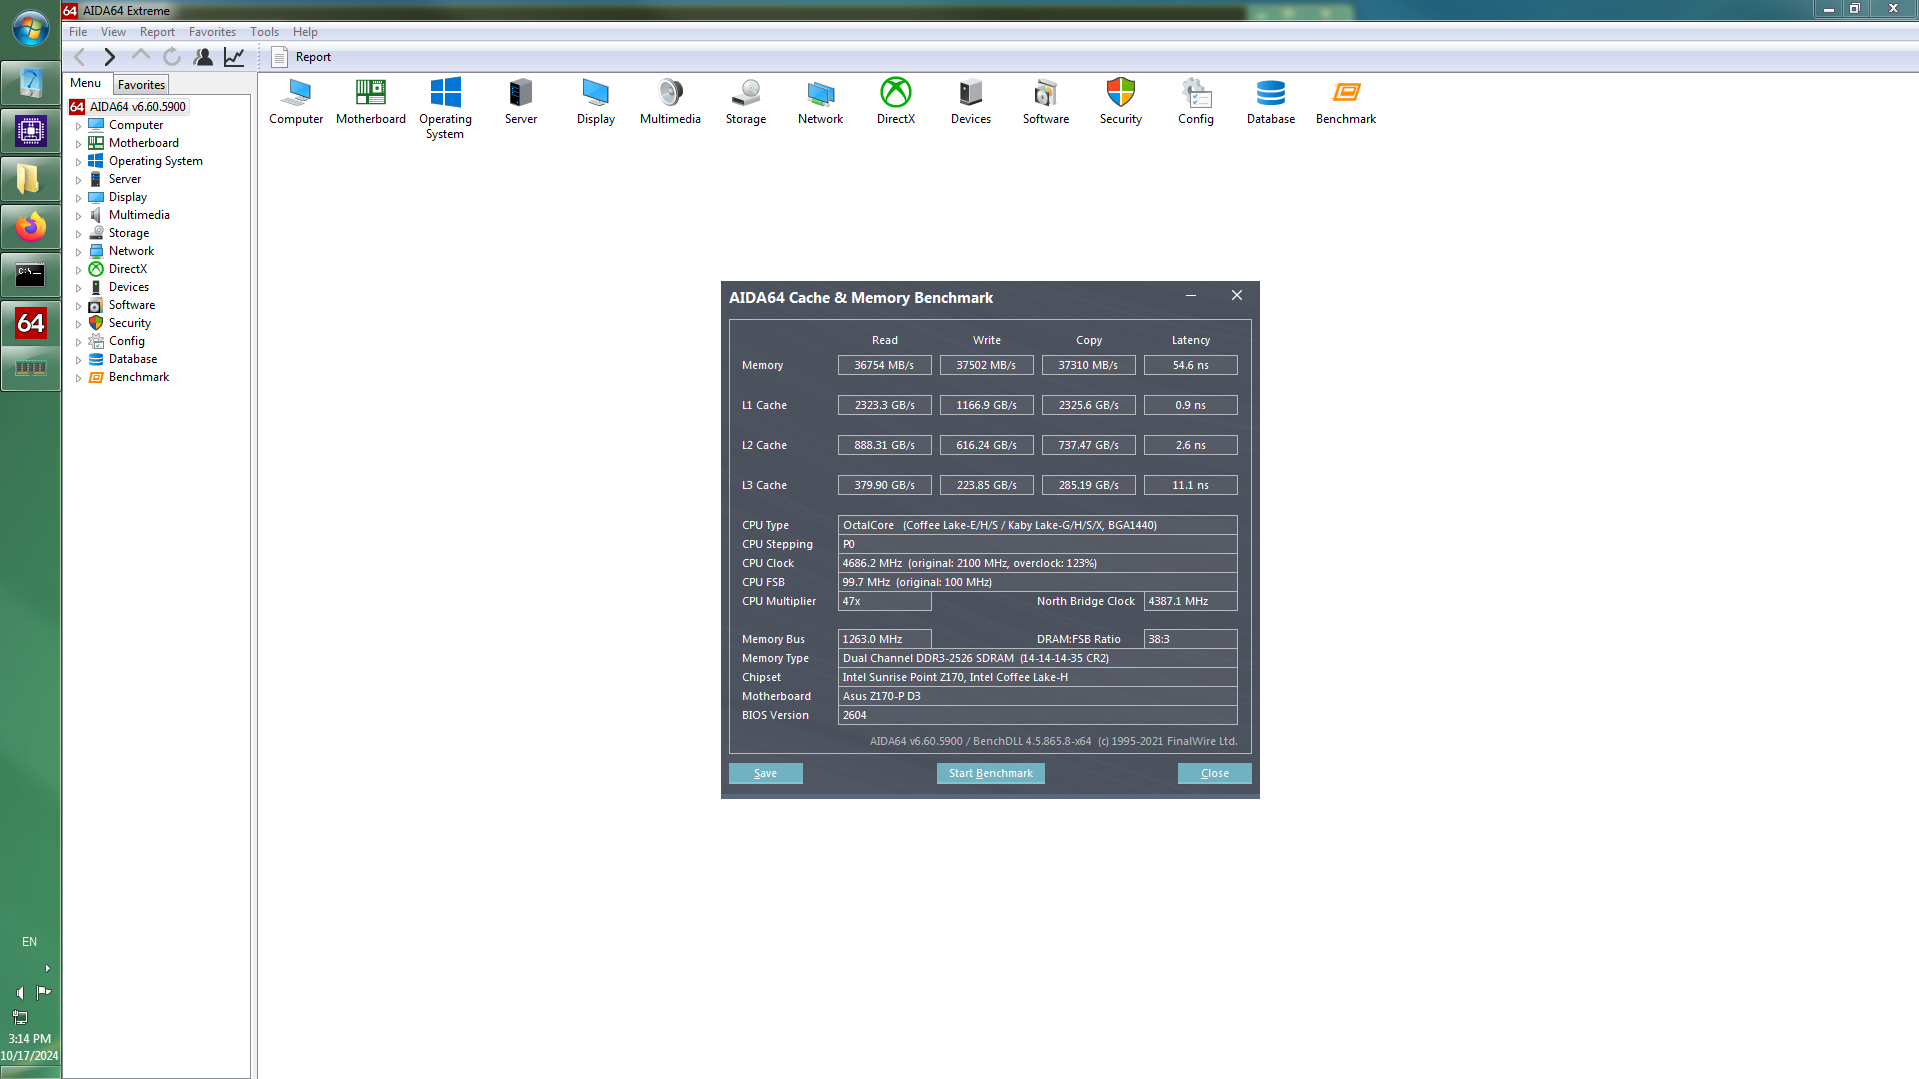This screenshot has height=1079, width=1919.
Task: Click the user profile toolbar icon
Action: (203, 57)
